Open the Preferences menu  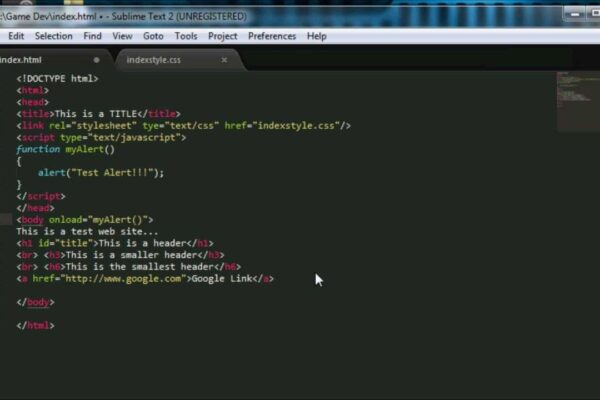click(272, 36)
